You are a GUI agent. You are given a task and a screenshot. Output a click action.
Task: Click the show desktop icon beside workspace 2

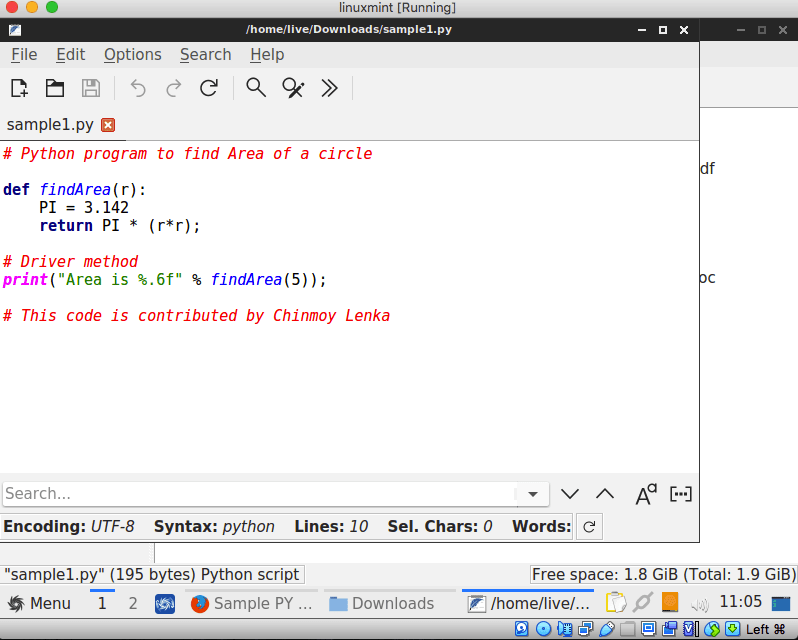pyautogui.click(x=165, y=604)
